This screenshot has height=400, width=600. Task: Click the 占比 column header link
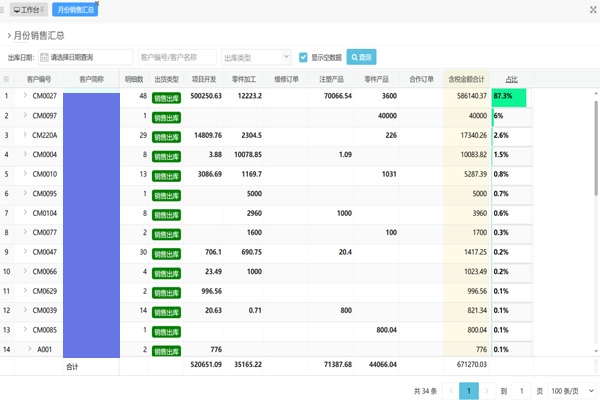tap(511, 79)
